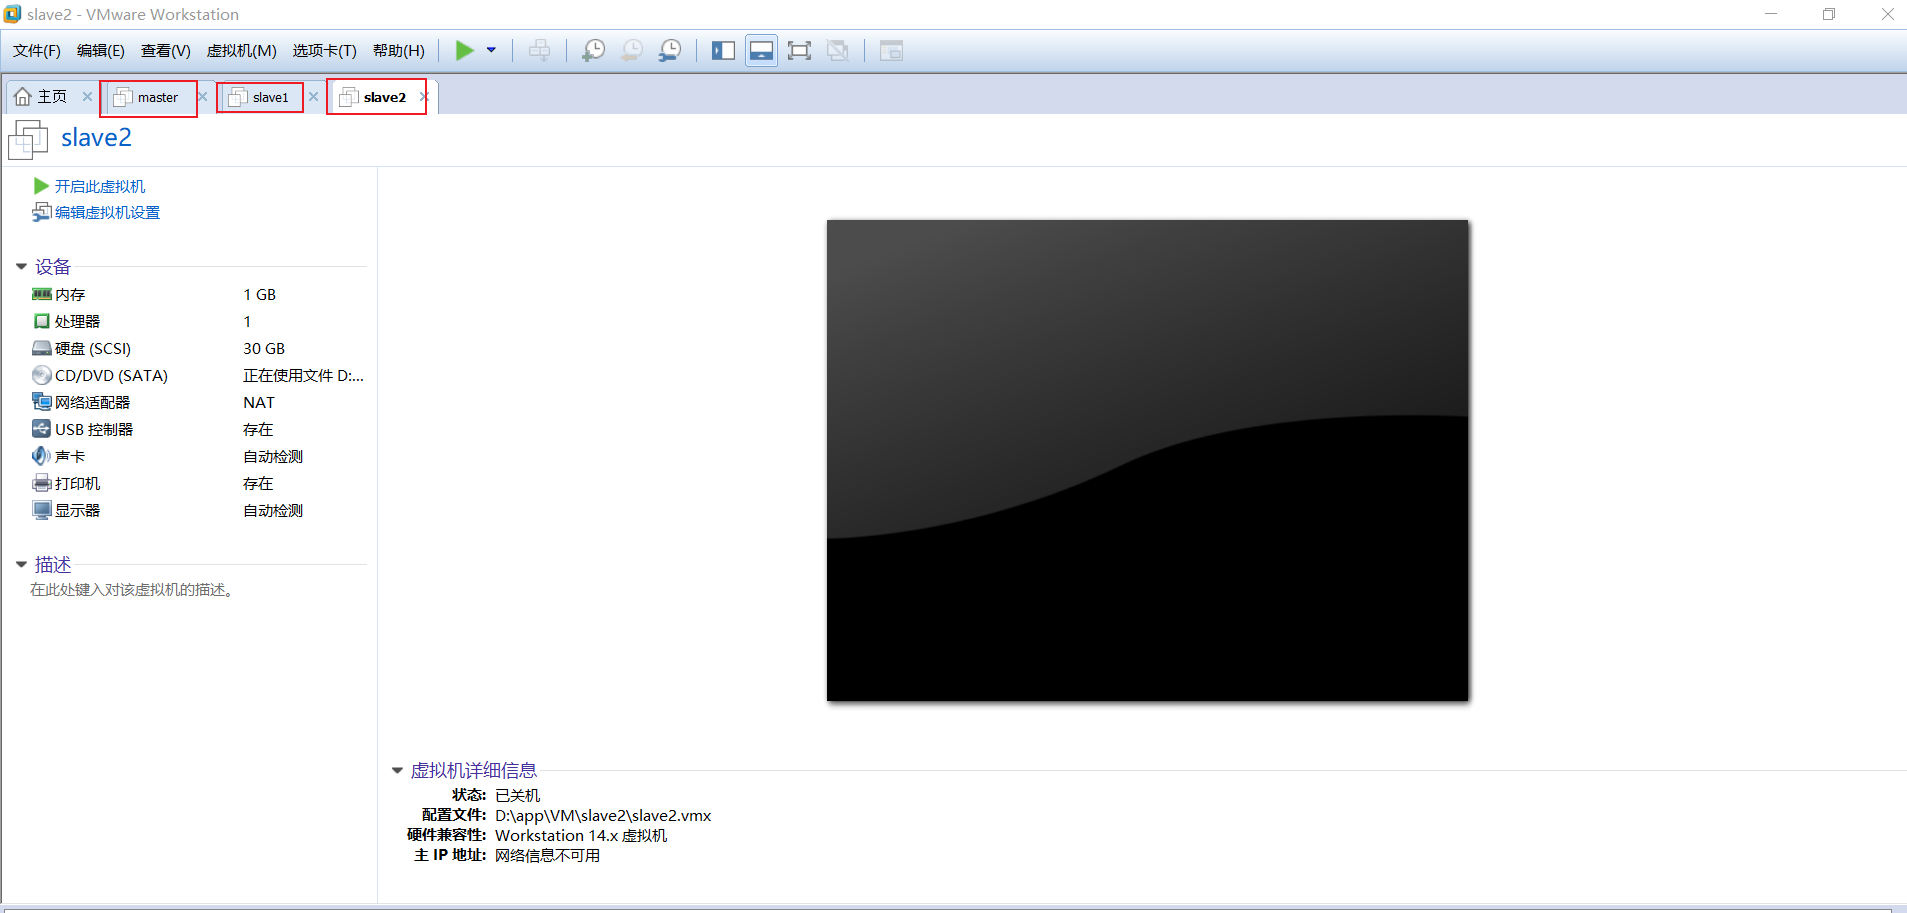Click the config path D:\app\VM\slave2\slave2.vmx

pos(603,815)
